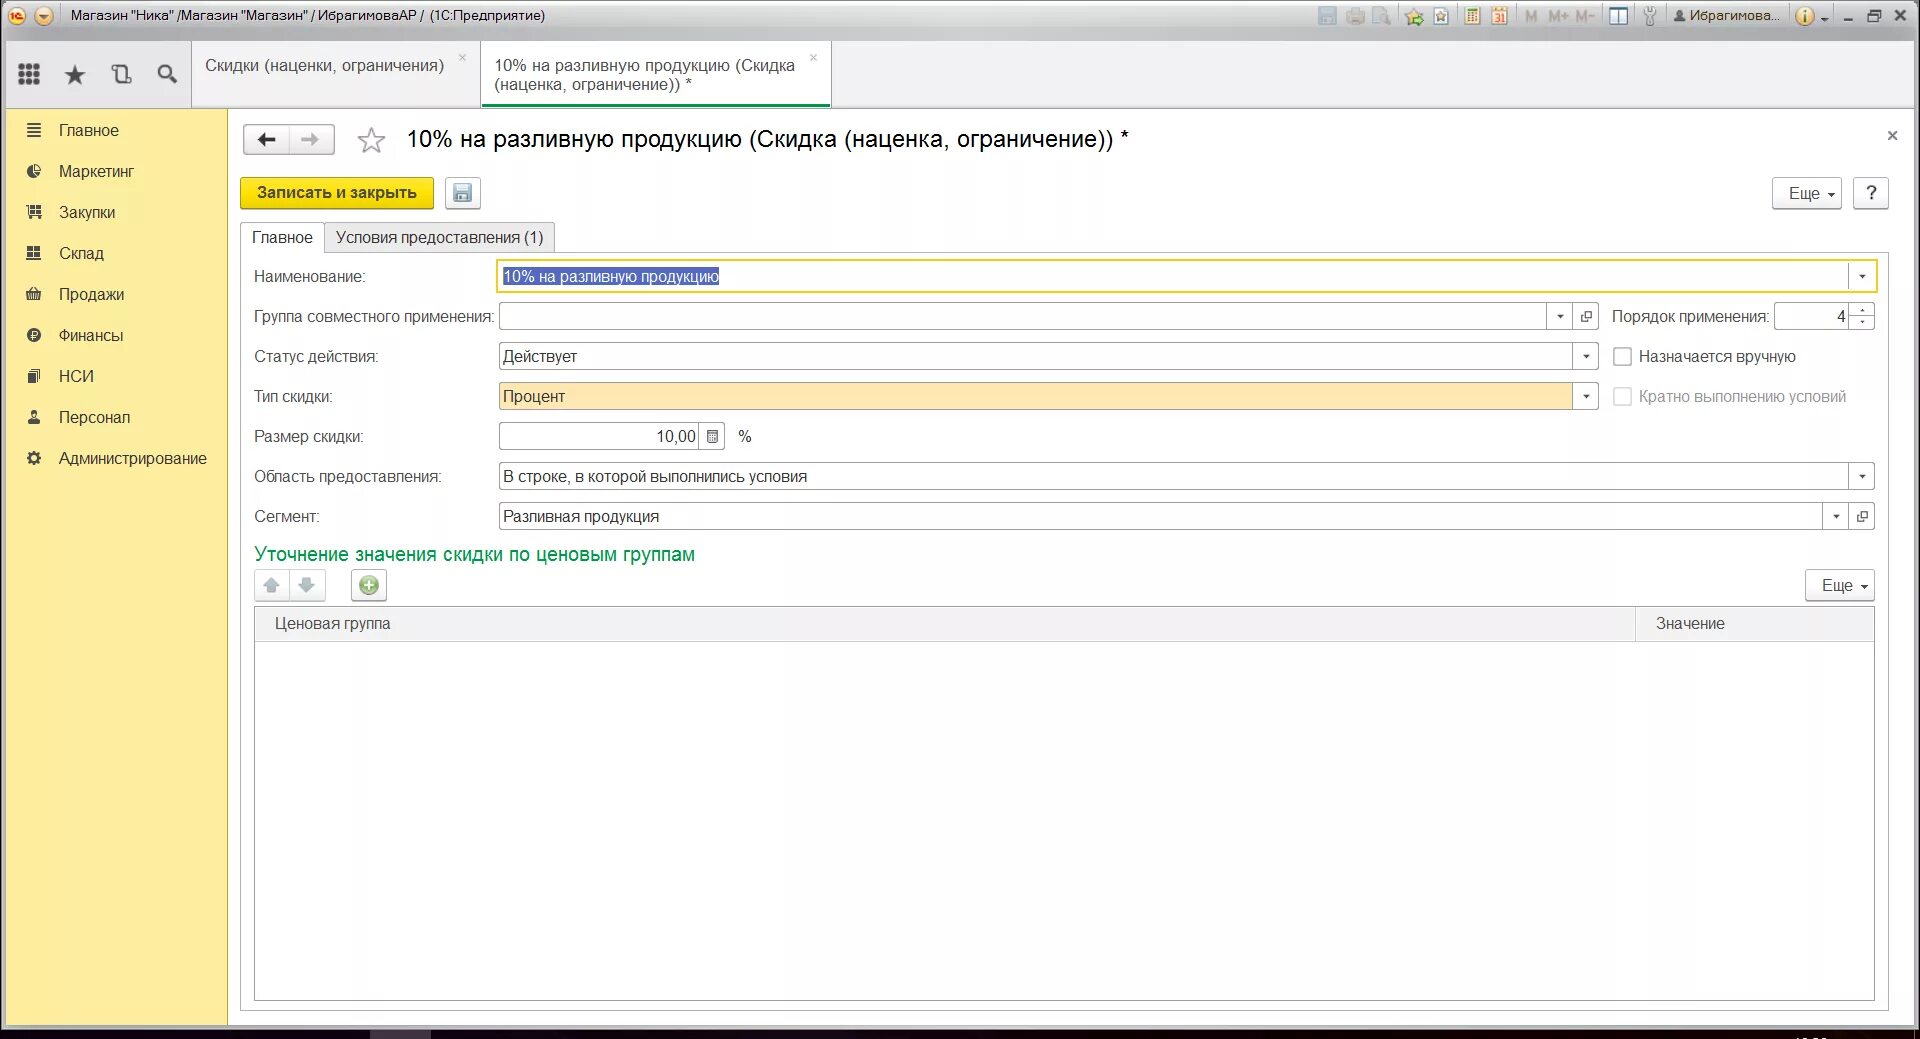The width and height of the screenshot is (1920, 1039).
Task: Adjust the Порядок применения stepper arrows
Action: pos(1862,316)
